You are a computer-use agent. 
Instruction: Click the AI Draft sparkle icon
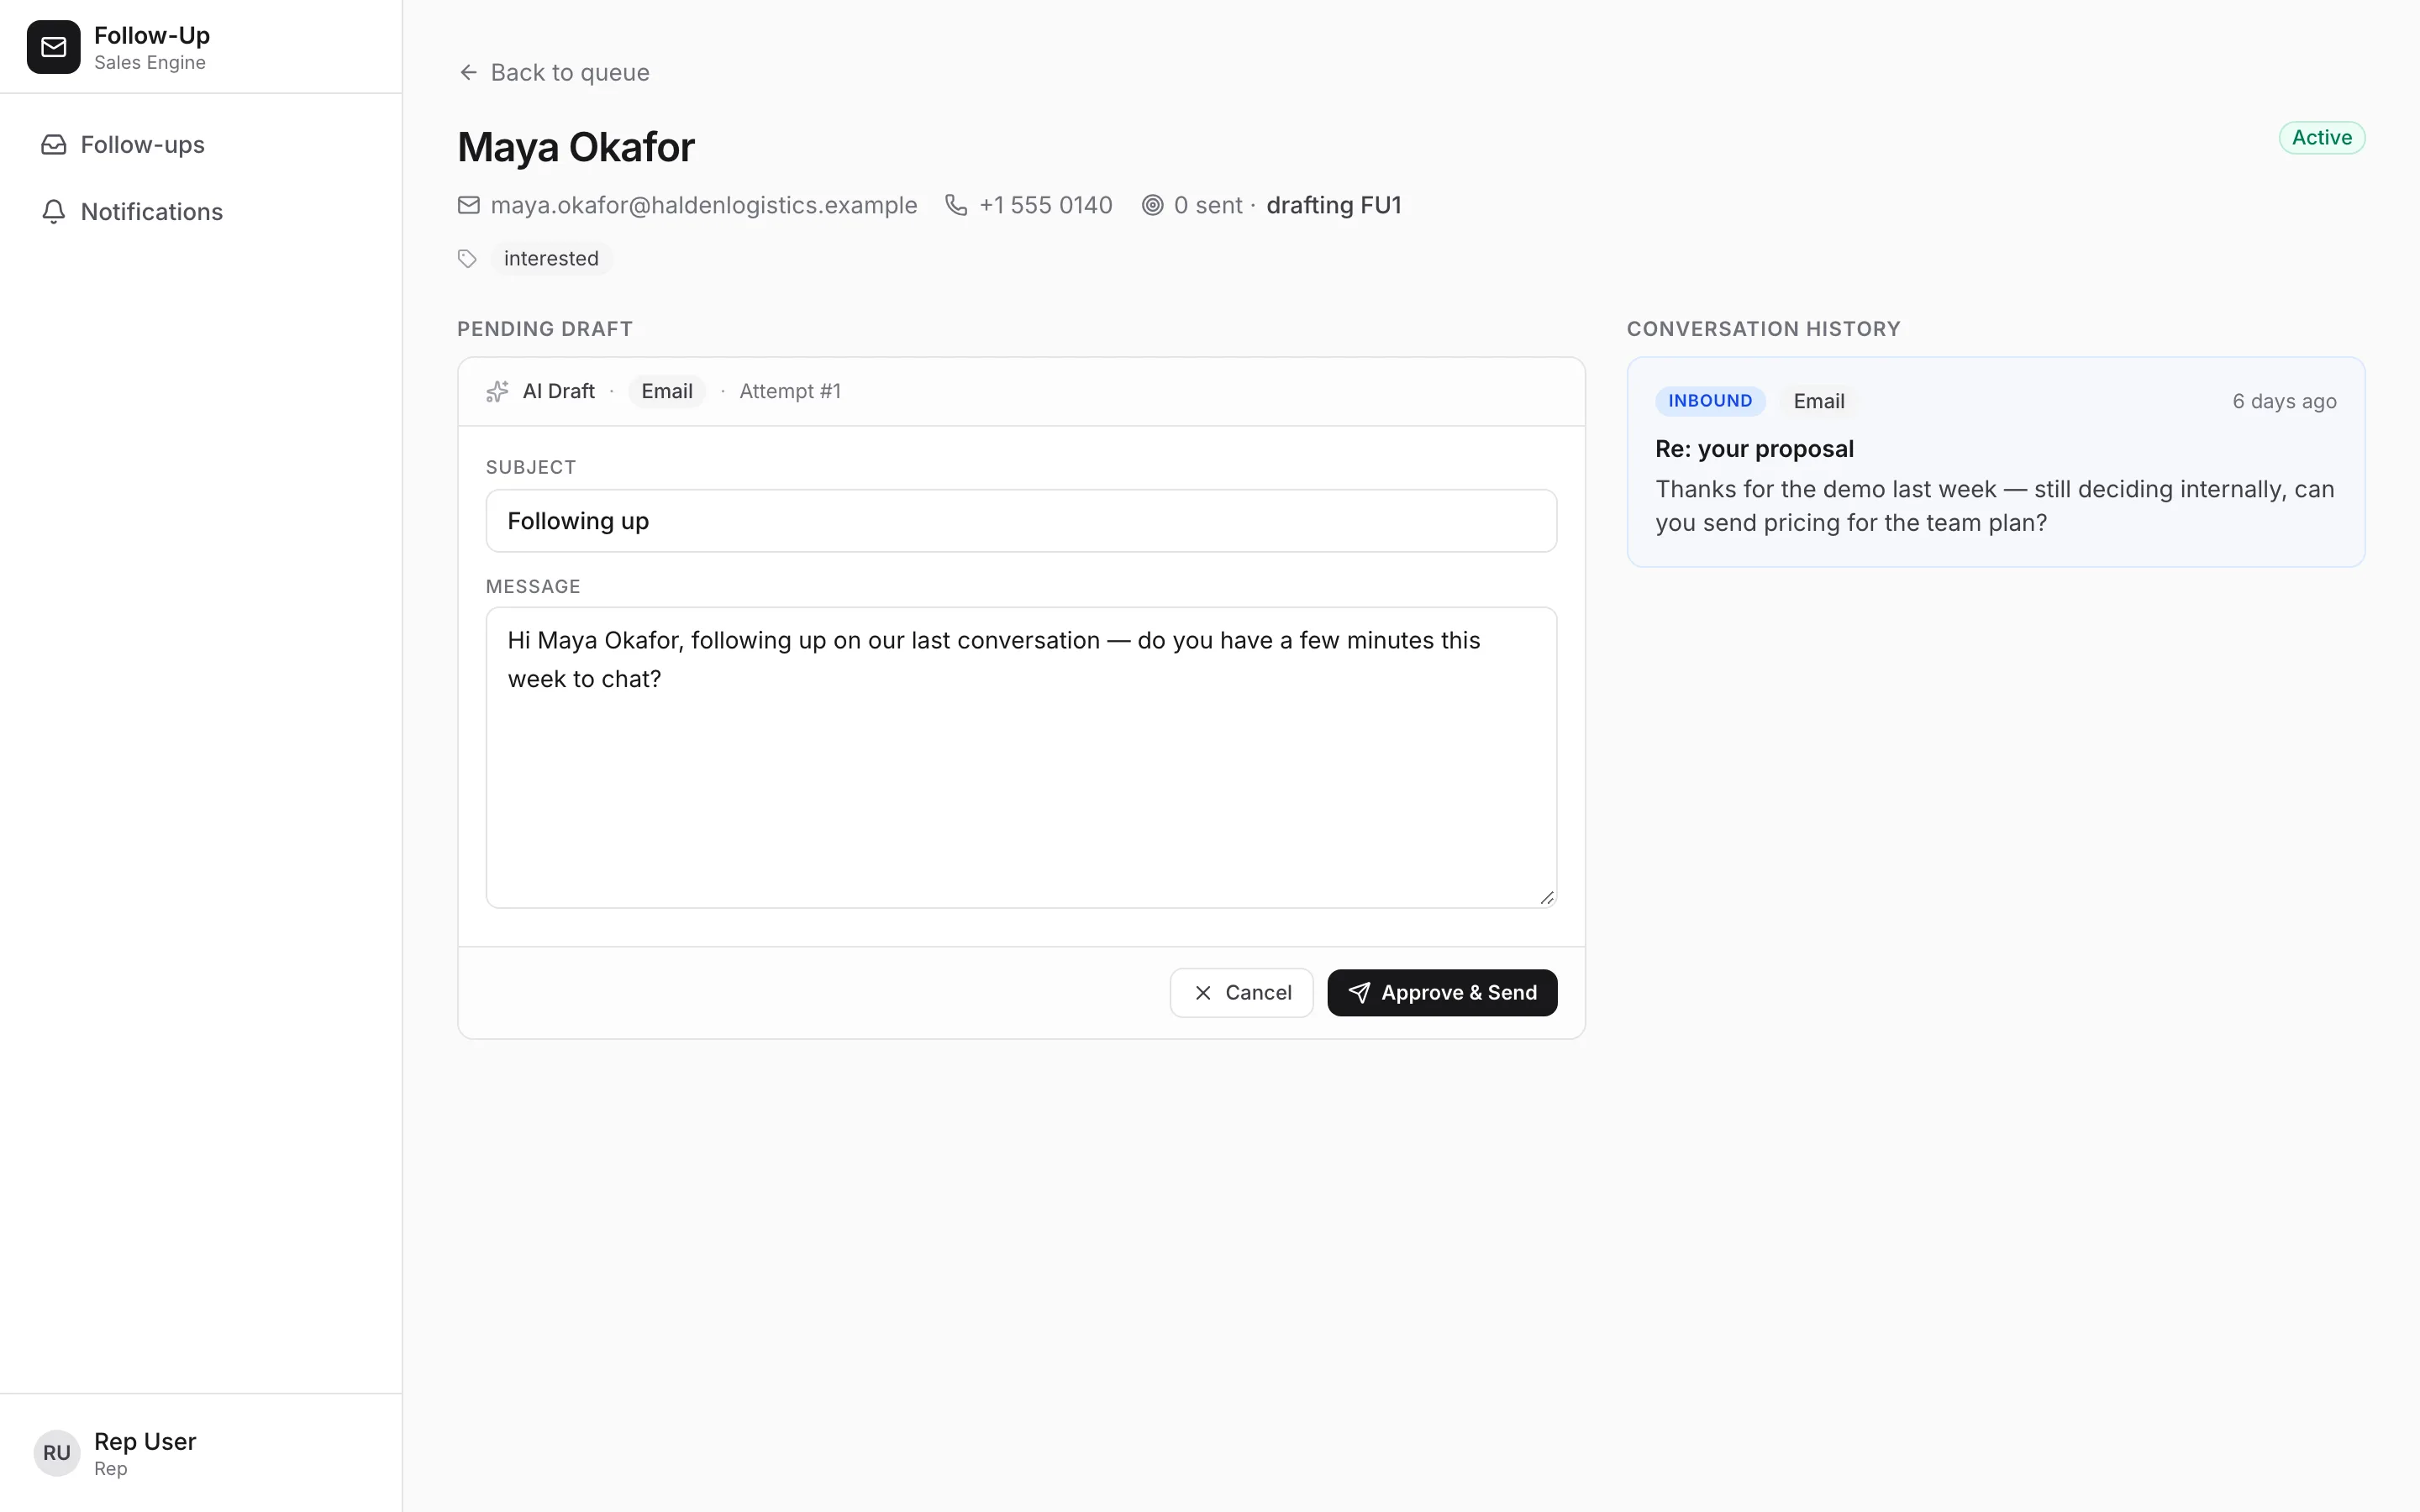pos(497,391)
